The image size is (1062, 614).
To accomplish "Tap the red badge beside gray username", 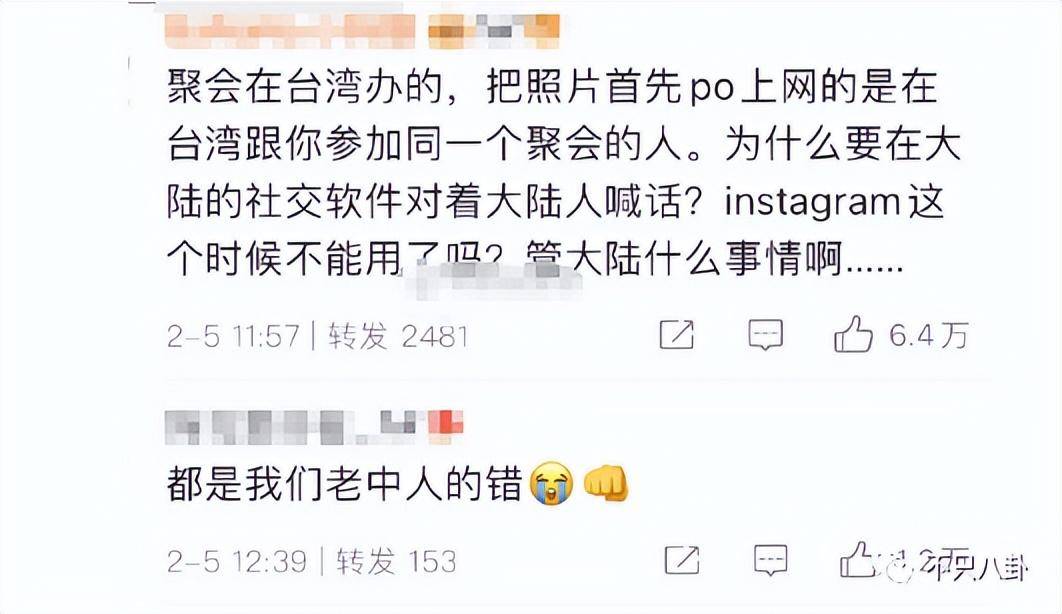I will (449, 423).
